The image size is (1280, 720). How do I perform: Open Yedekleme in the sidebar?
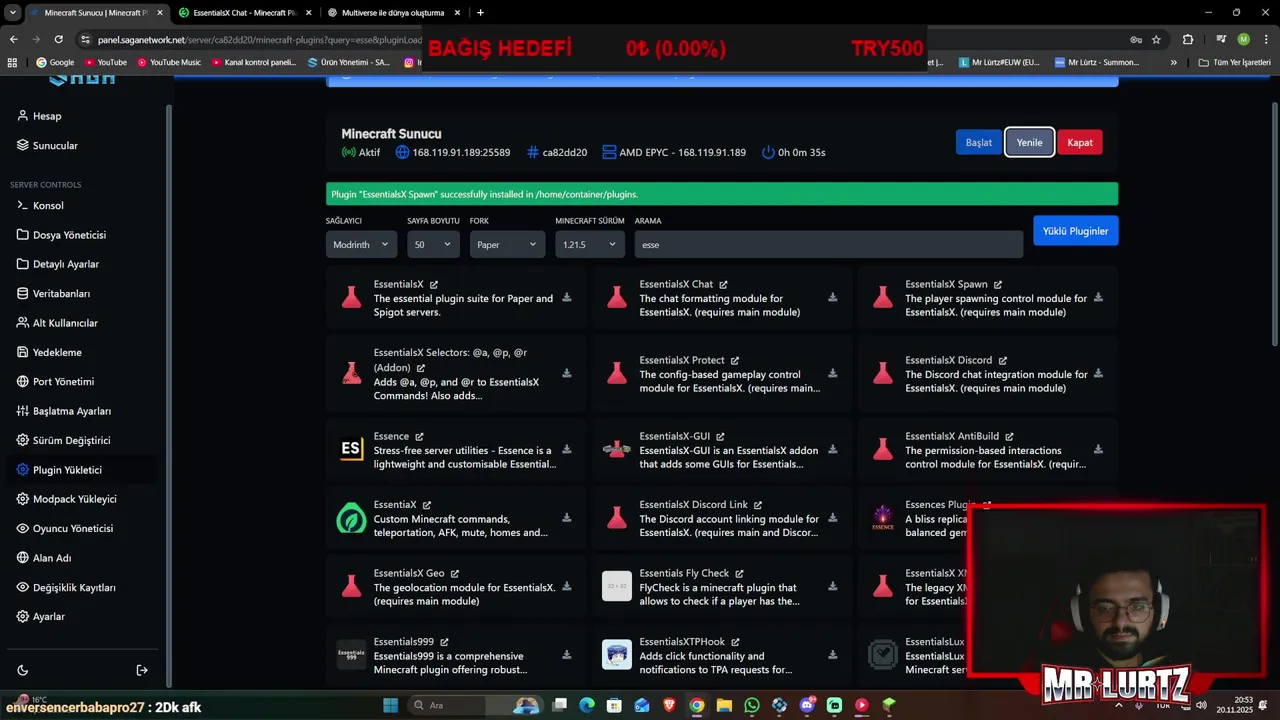coord(57,352)
